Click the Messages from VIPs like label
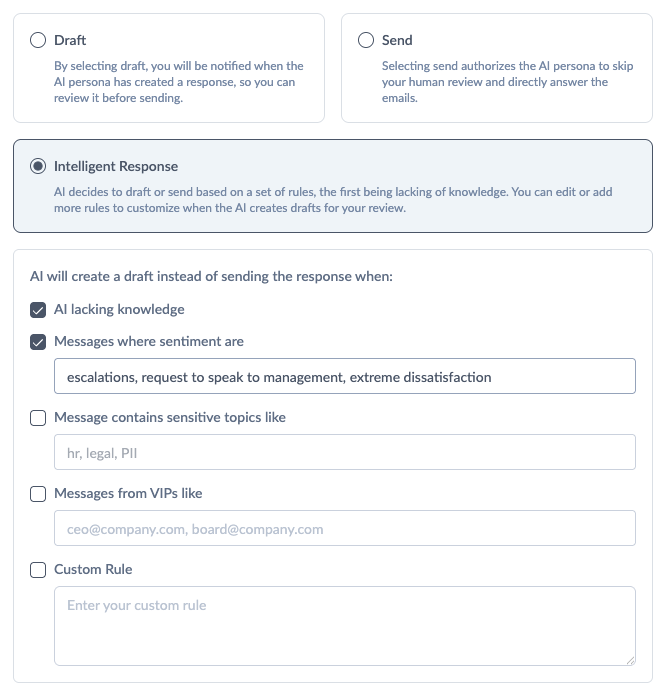660x690 pixels. pyautogui.click(x=128, y=493)
